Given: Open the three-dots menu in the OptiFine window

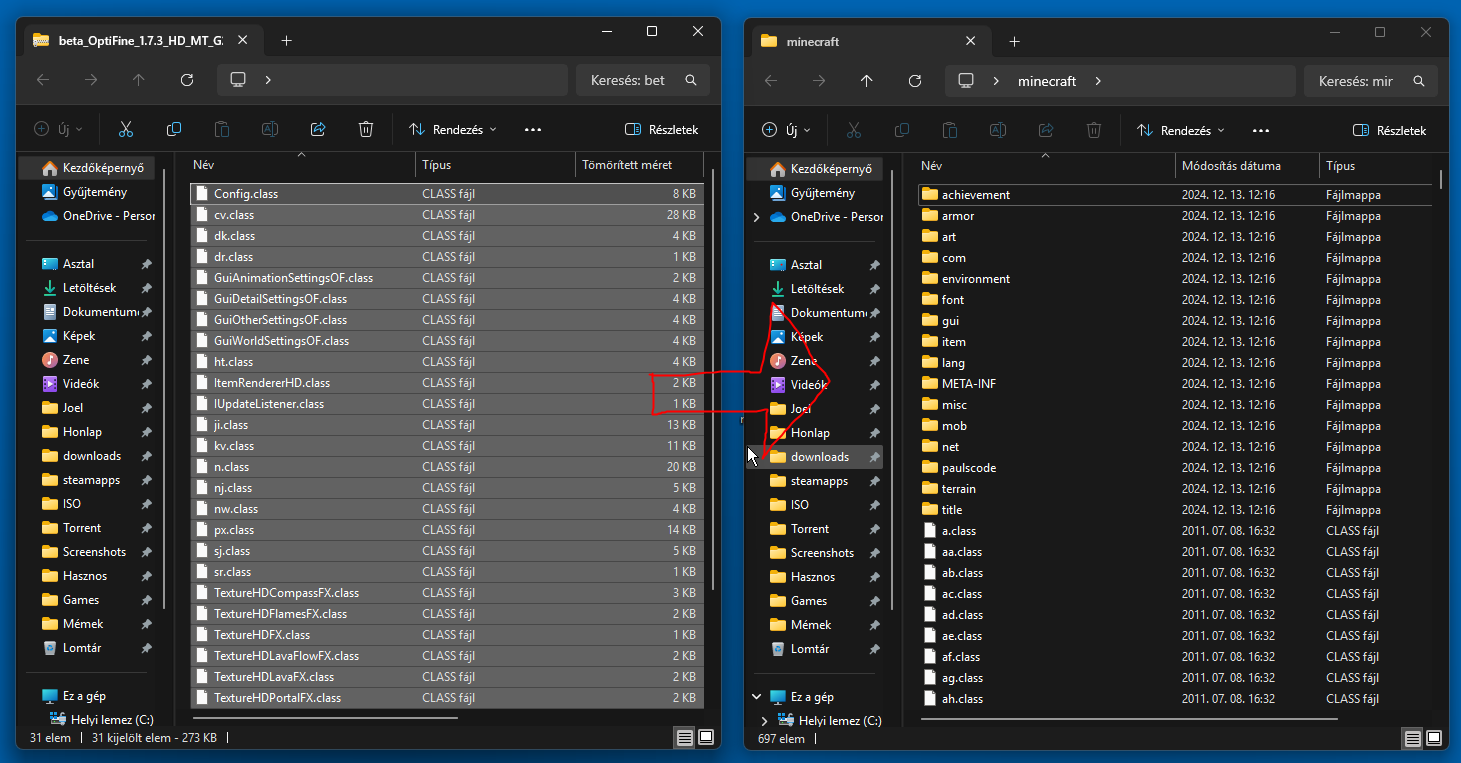Looking at the screenshot, I should (532, 129).
